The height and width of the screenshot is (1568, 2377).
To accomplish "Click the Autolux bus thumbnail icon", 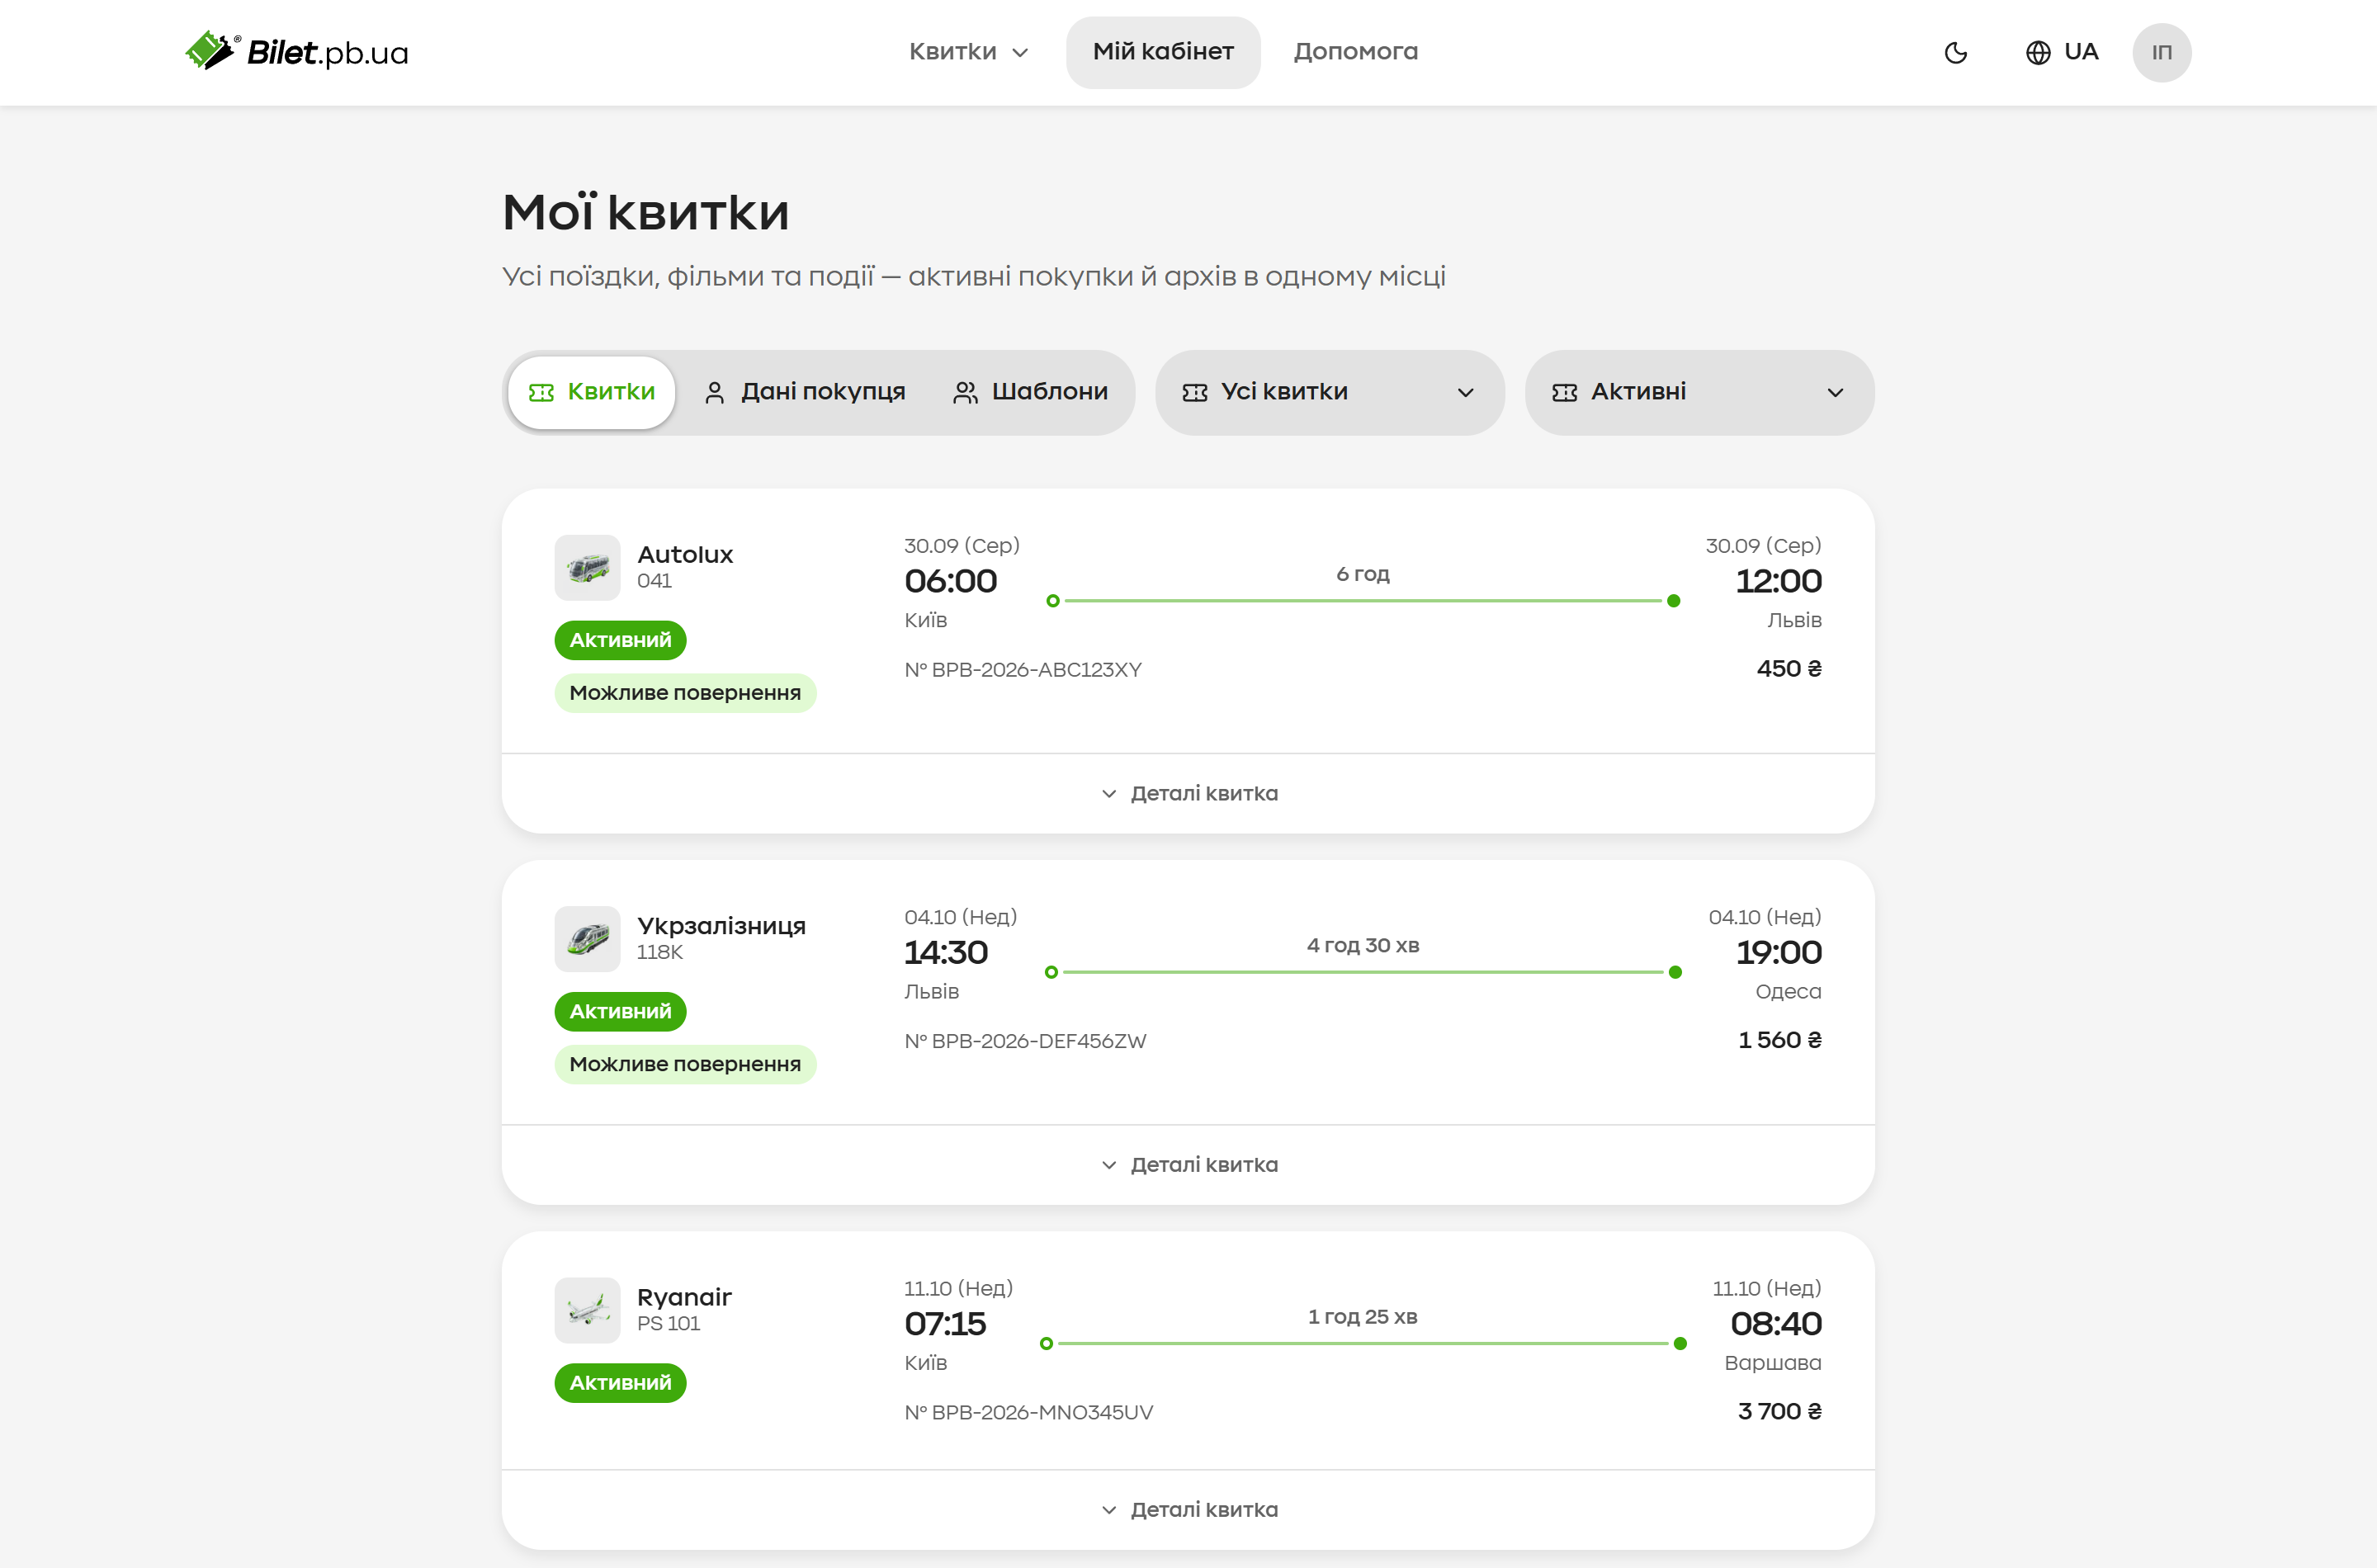I will pos(588,567).
